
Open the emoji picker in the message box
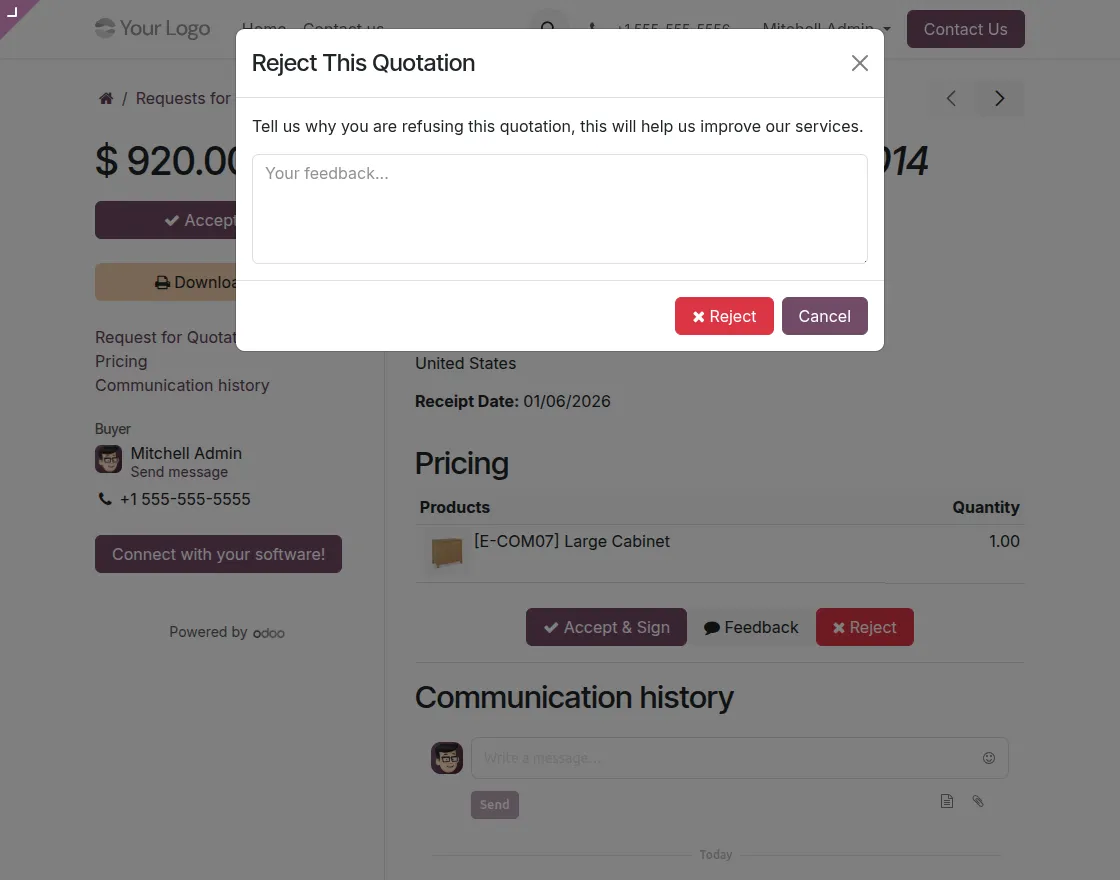tap(988, 758)
